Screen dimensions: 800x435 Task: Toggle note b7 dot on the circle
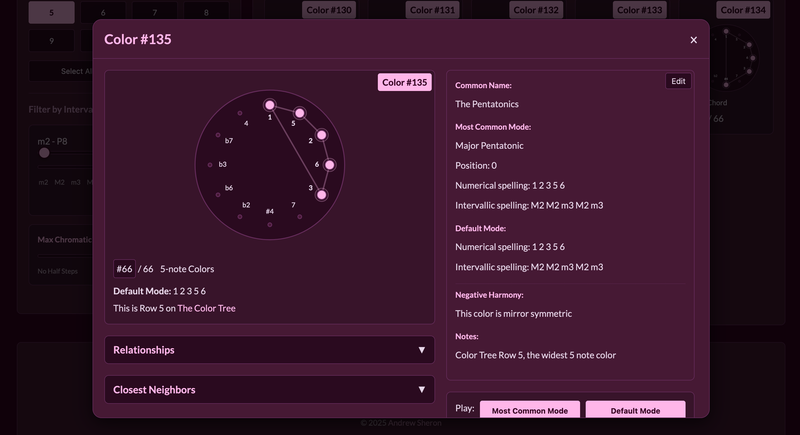click(x=218, y=135)
